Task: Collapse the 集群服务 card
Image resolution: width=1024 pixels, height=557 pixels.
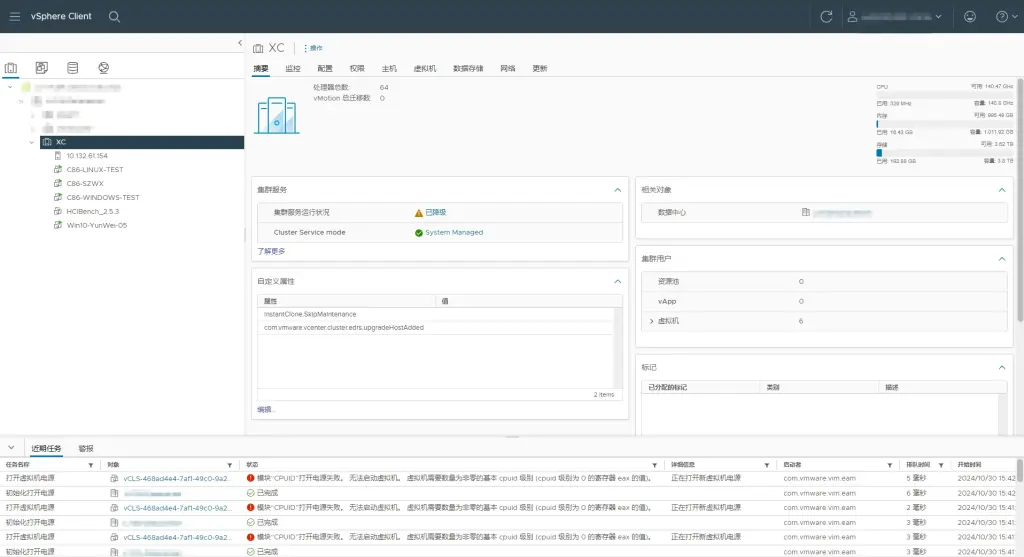Action: coord(617,189)
